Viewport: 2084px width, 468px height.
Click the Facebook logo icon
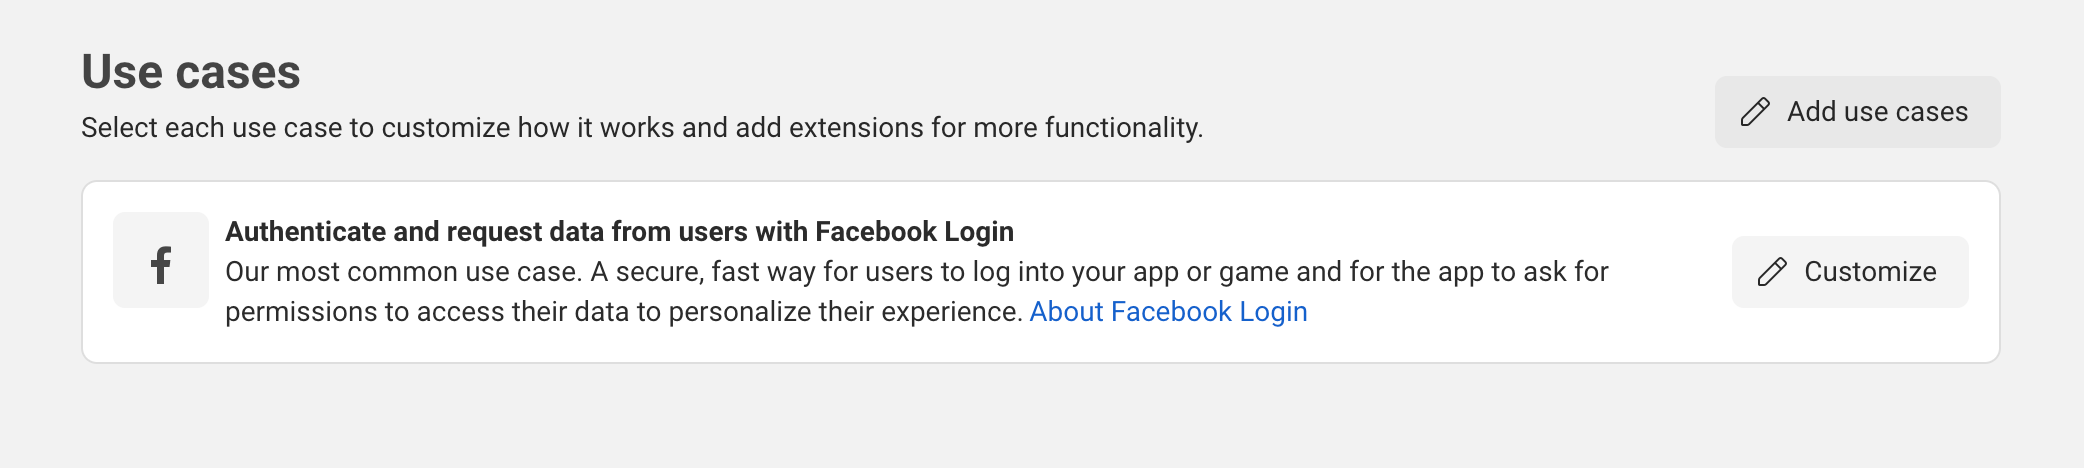(161, 265)
